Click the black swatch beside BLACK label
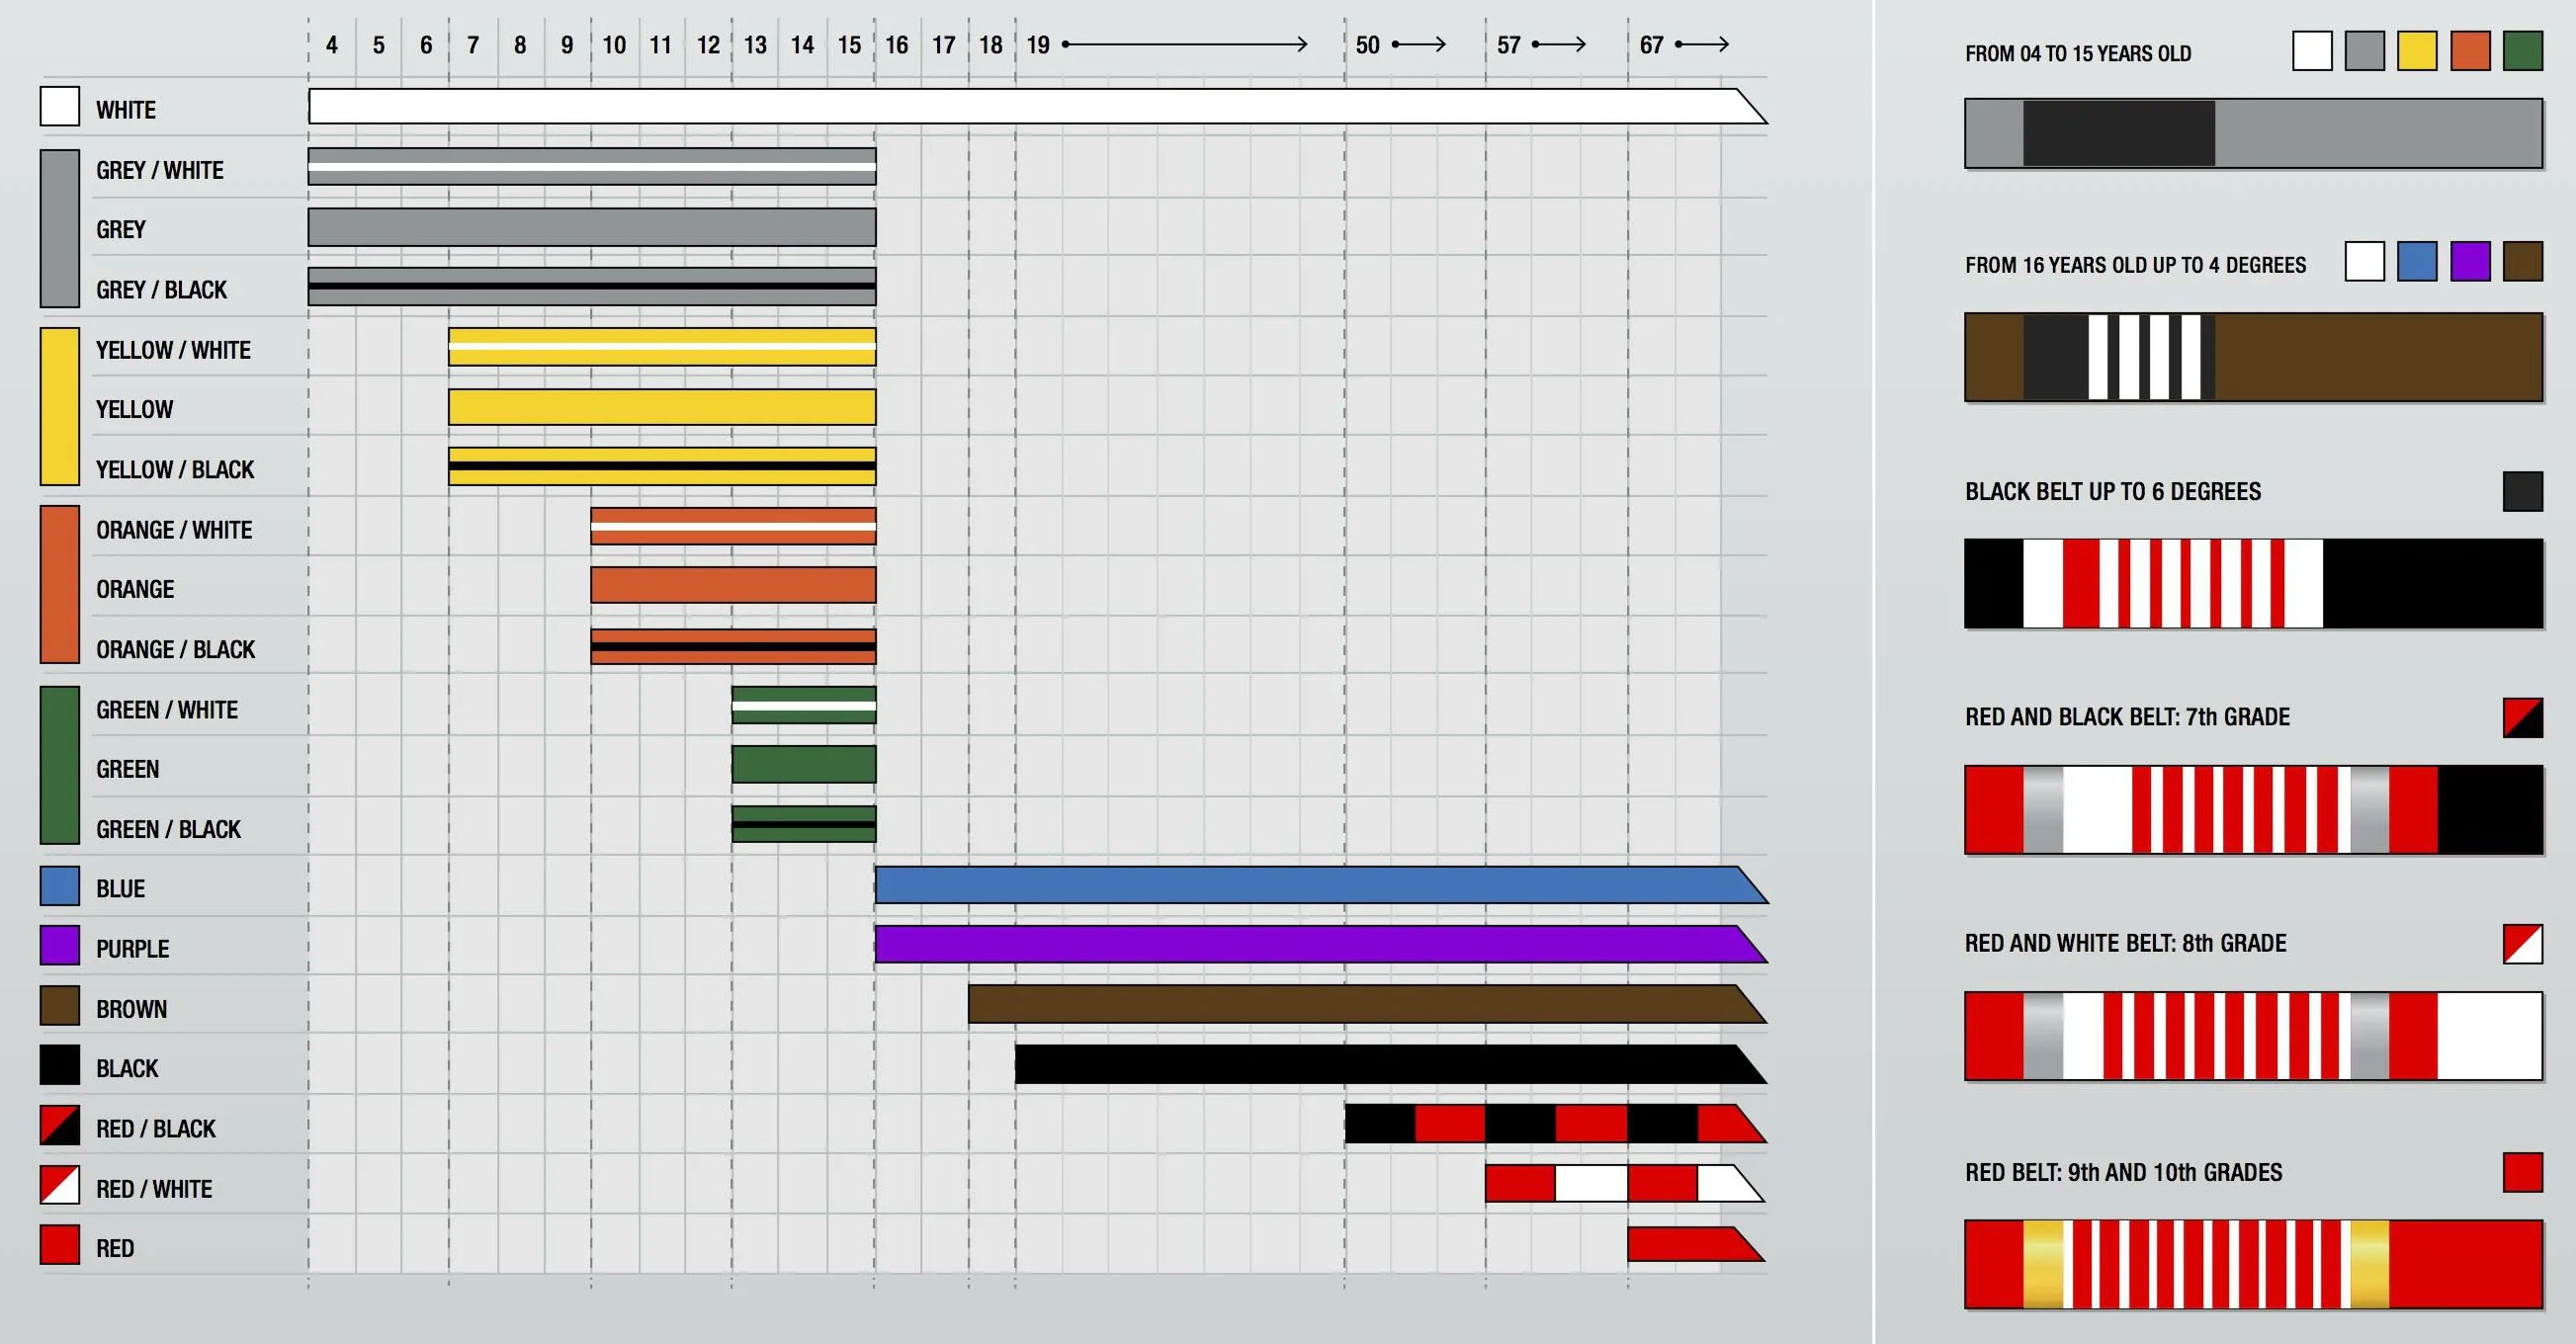 60,1066
